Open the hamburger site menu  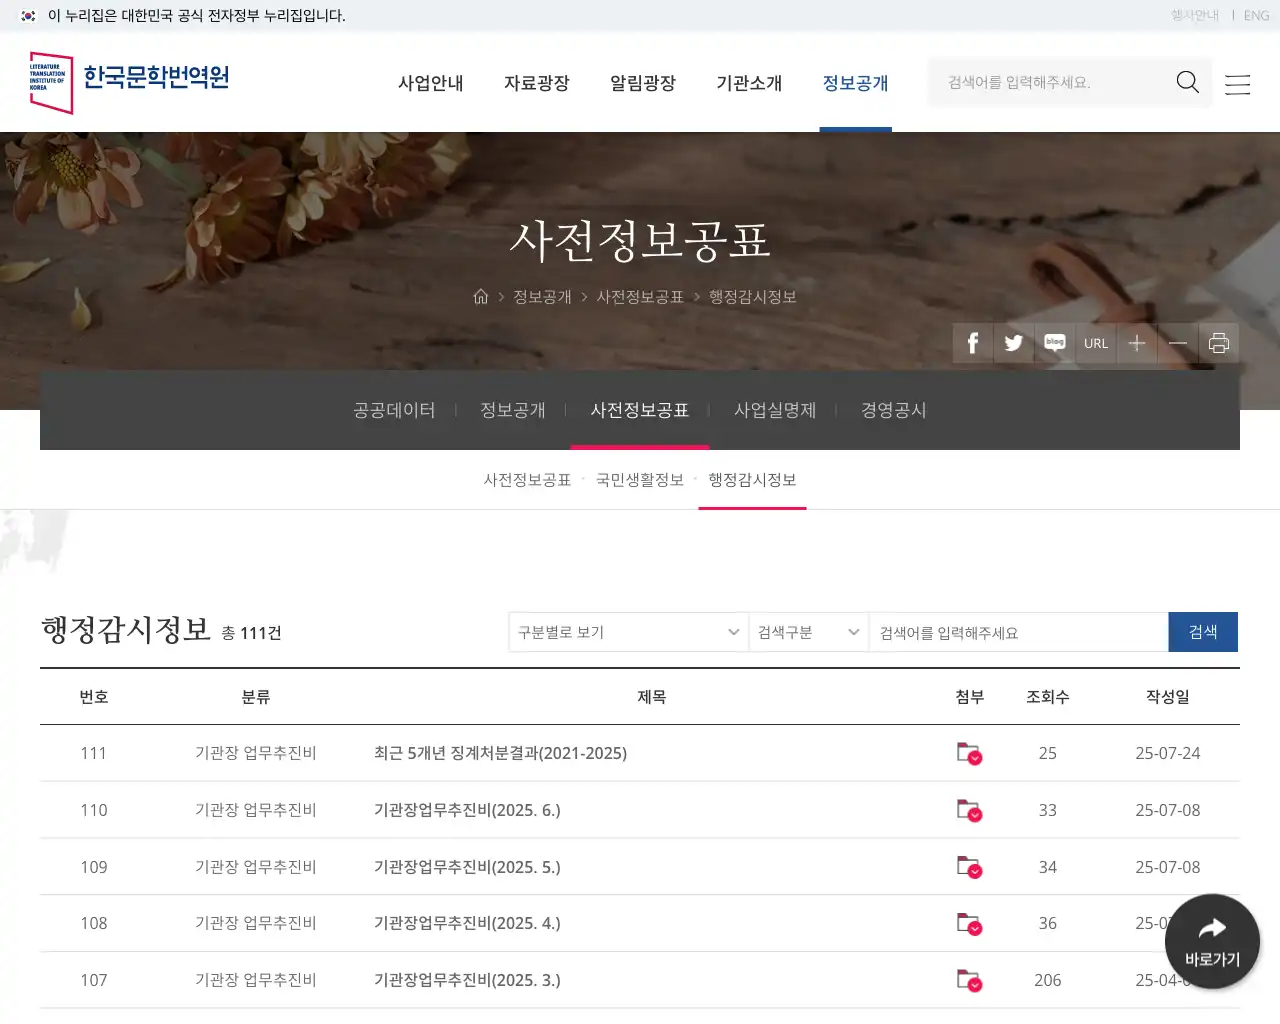click(x=1237, y=84)
